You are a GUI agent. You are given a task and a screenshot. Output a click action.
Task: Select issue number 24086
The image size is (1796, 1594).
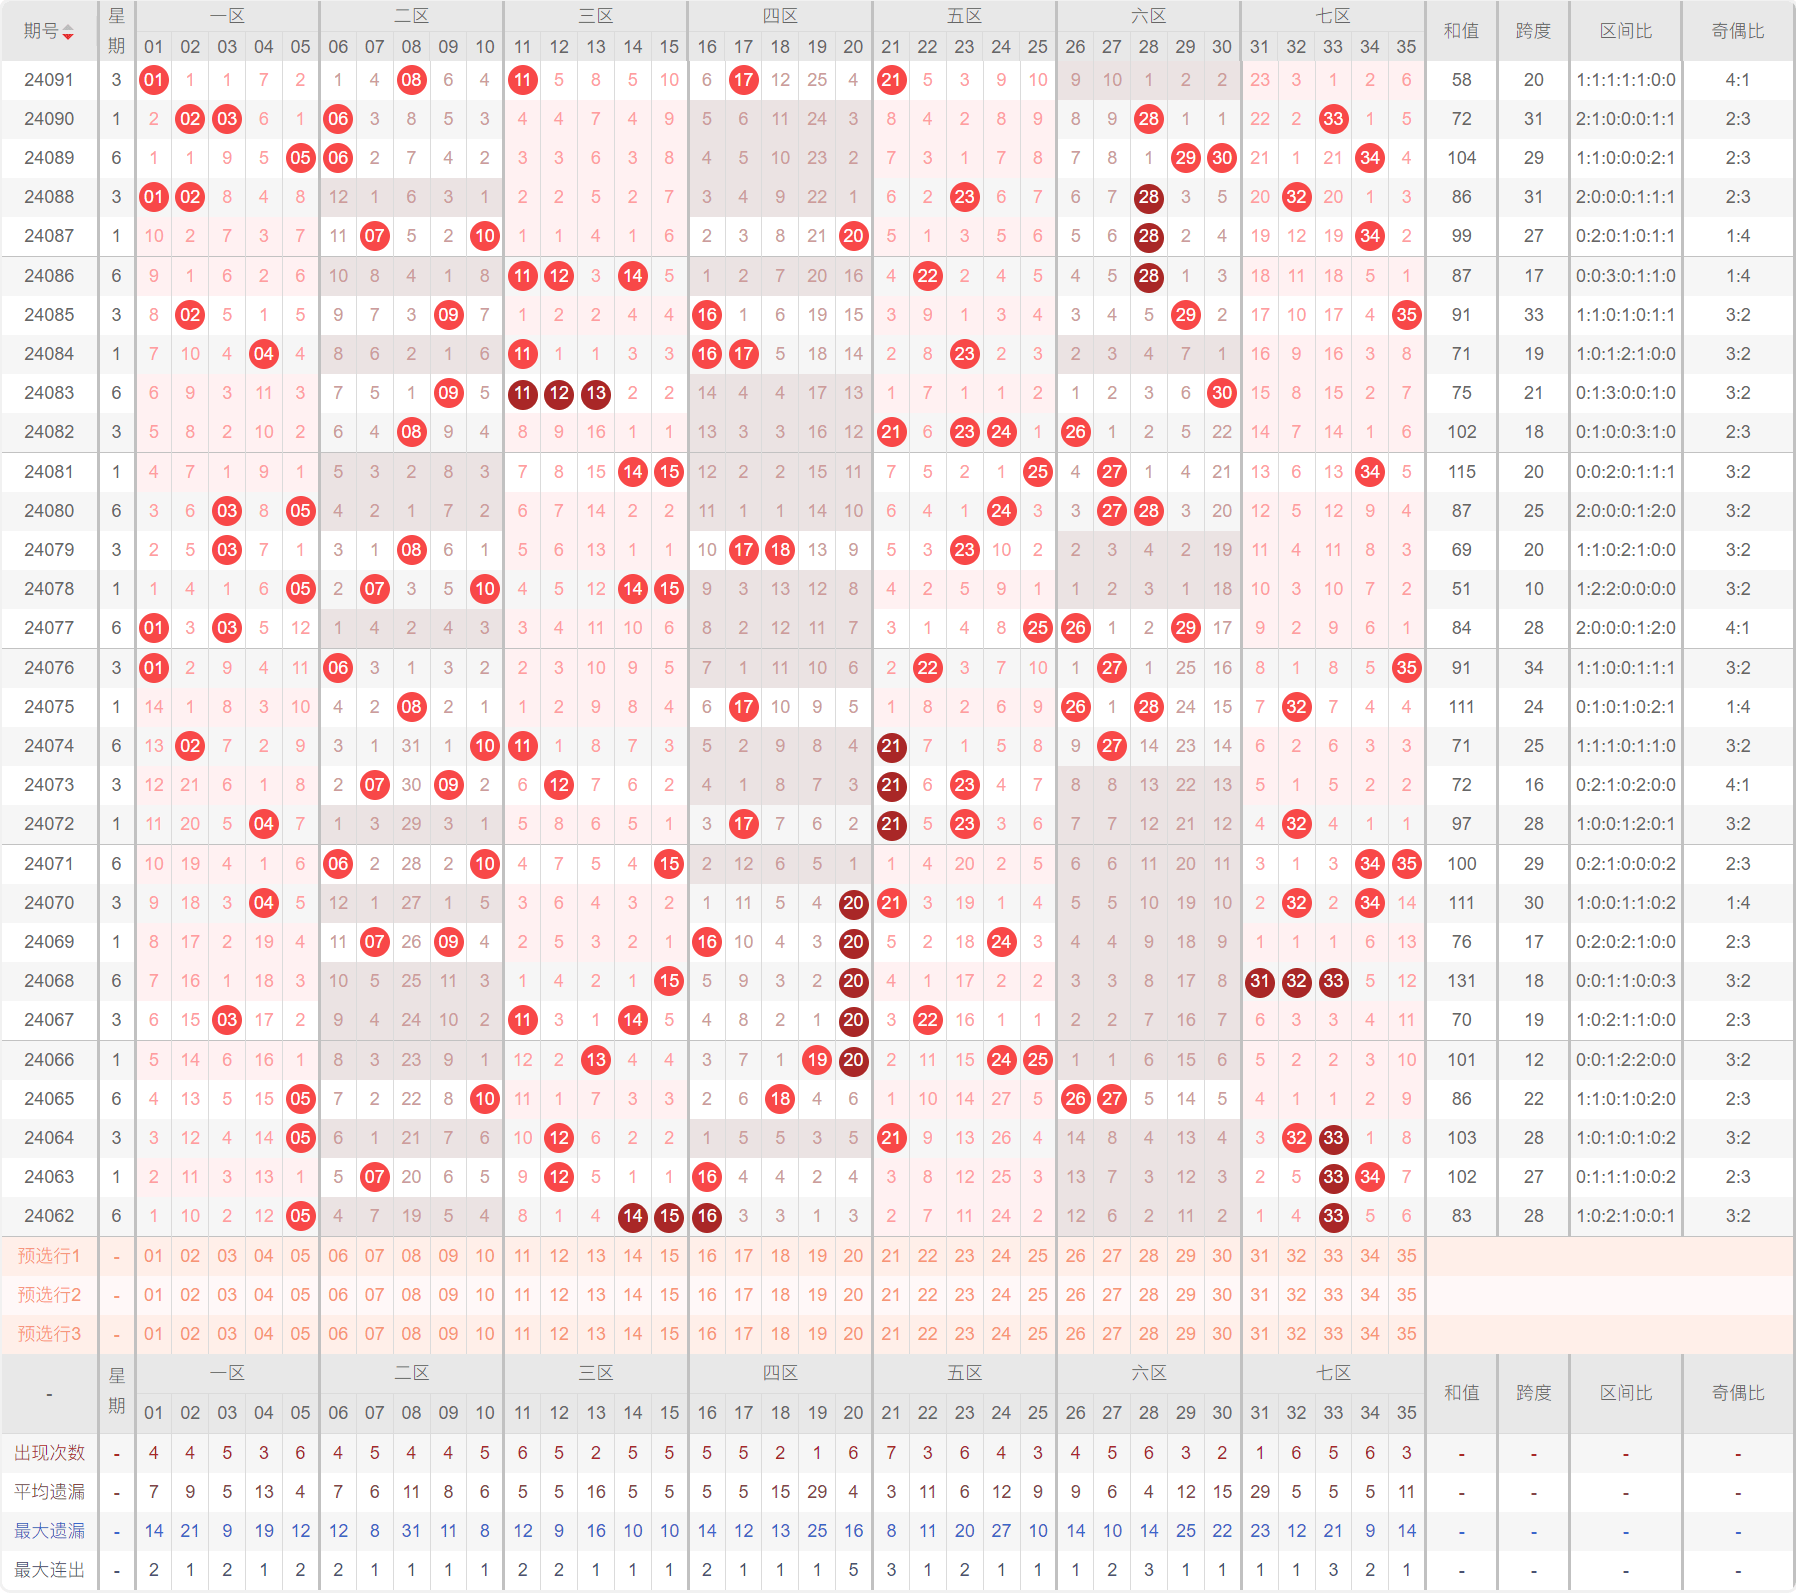[49, 276]
